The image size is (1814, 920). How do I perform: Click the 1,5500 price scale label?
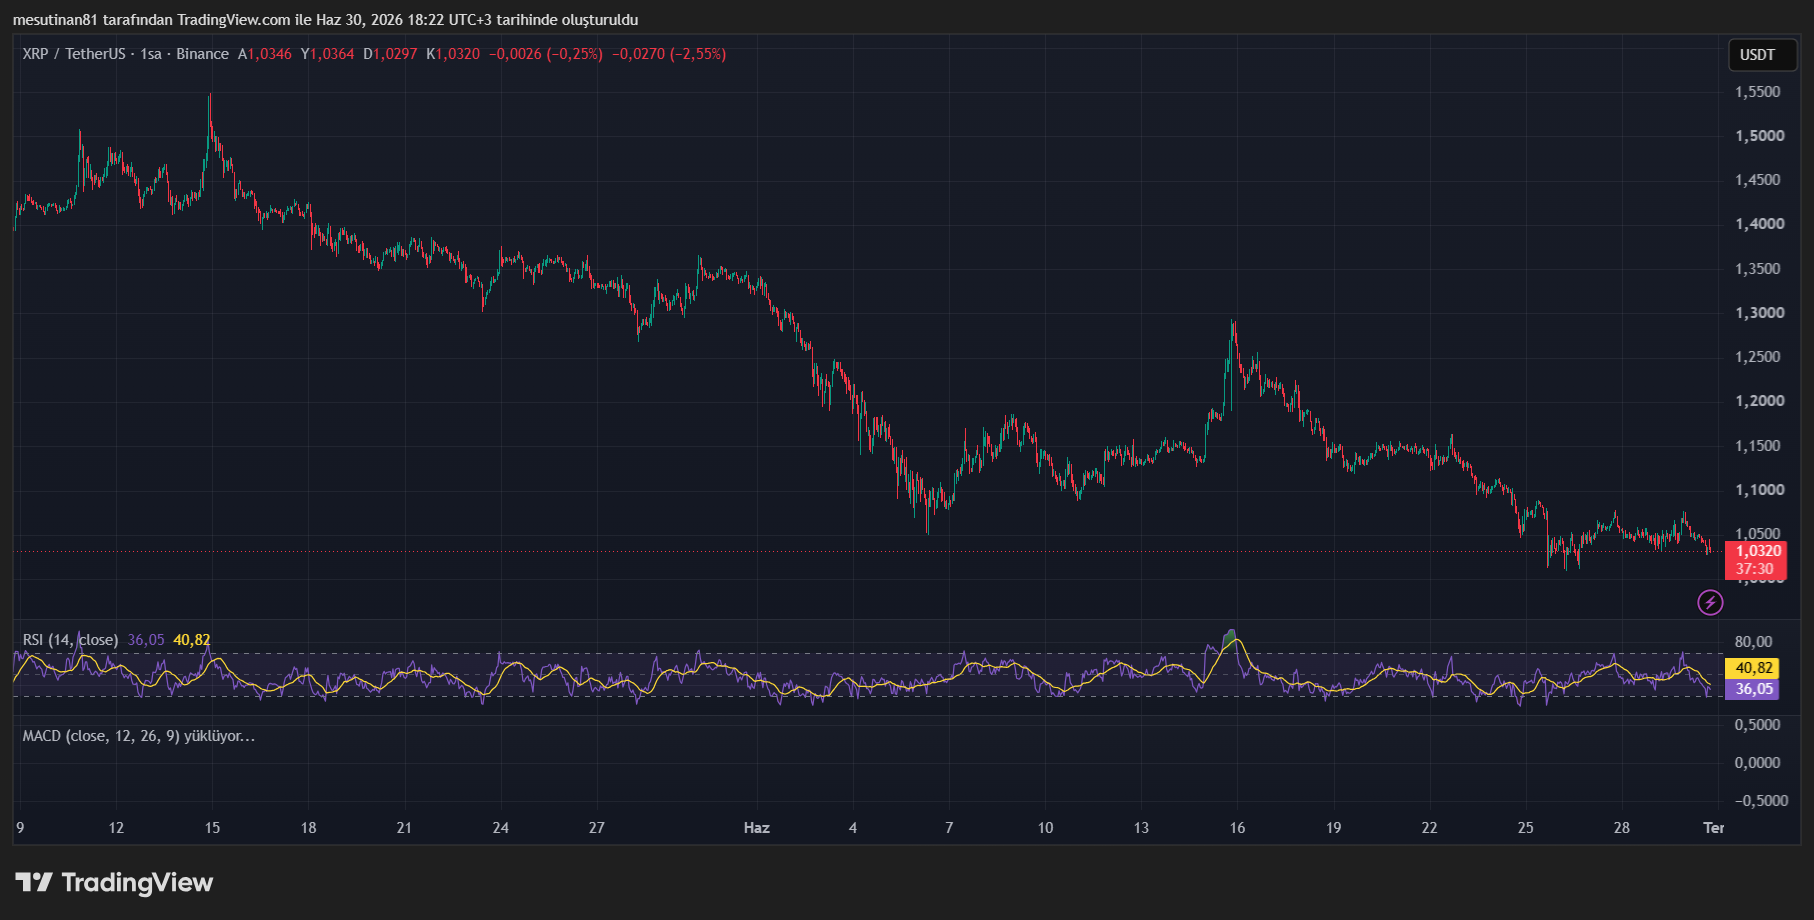(x=1758, y=92)
